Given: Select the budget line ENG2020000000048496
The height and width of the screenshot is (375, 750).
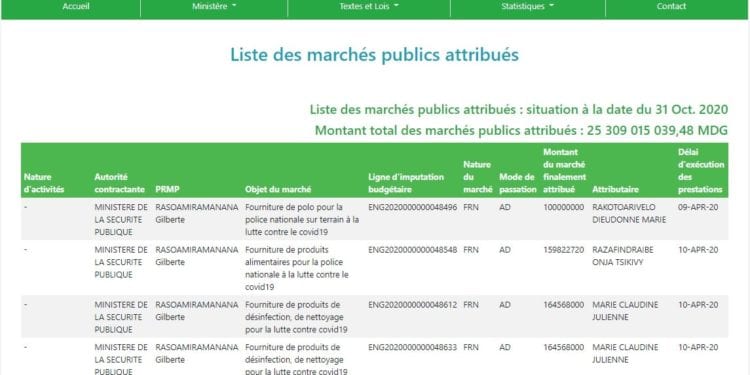Looking at the screenshot, I should 412,208.
